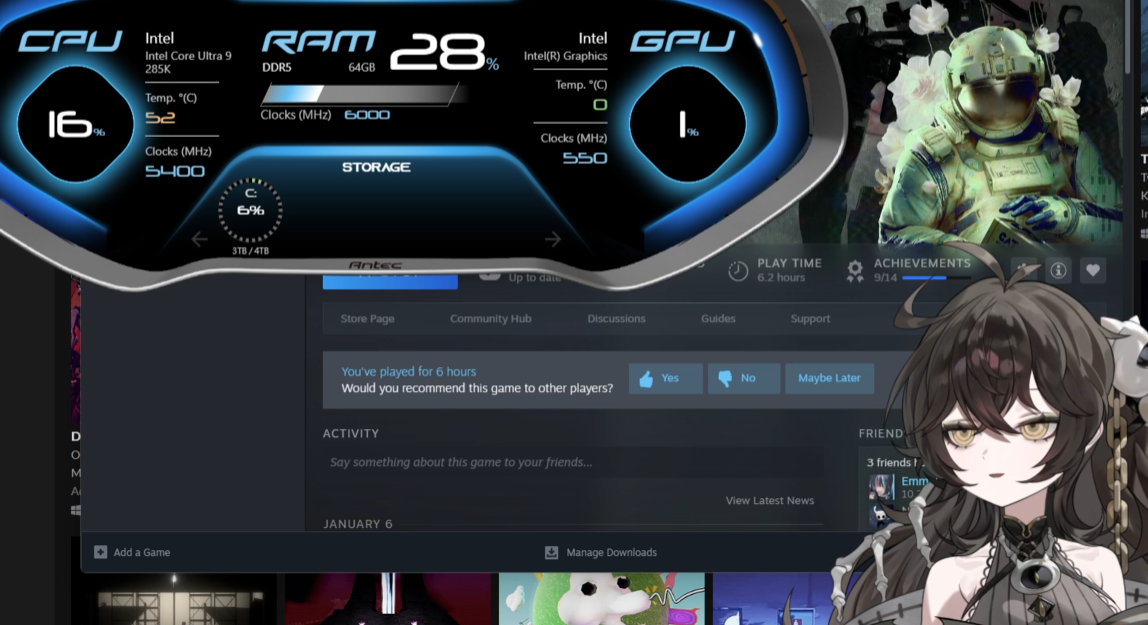Open the Guides tab
The image size is (1148, 625).
tap(718, 318)
